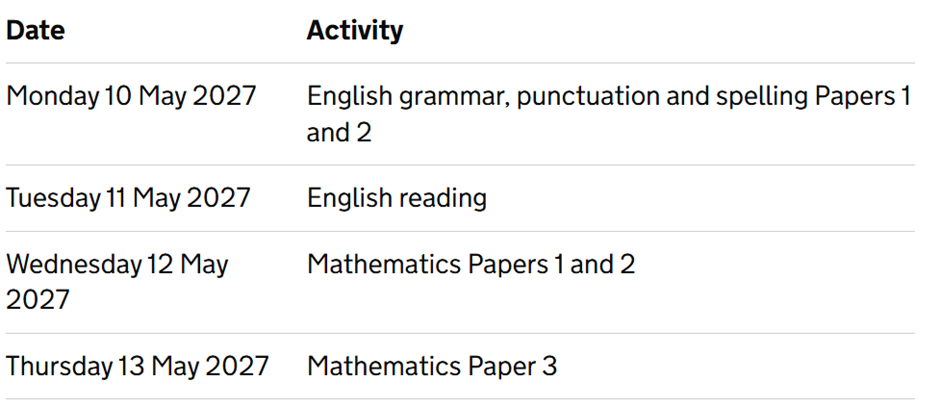
Task: Click the Date column header
Action: coord(35,30)
